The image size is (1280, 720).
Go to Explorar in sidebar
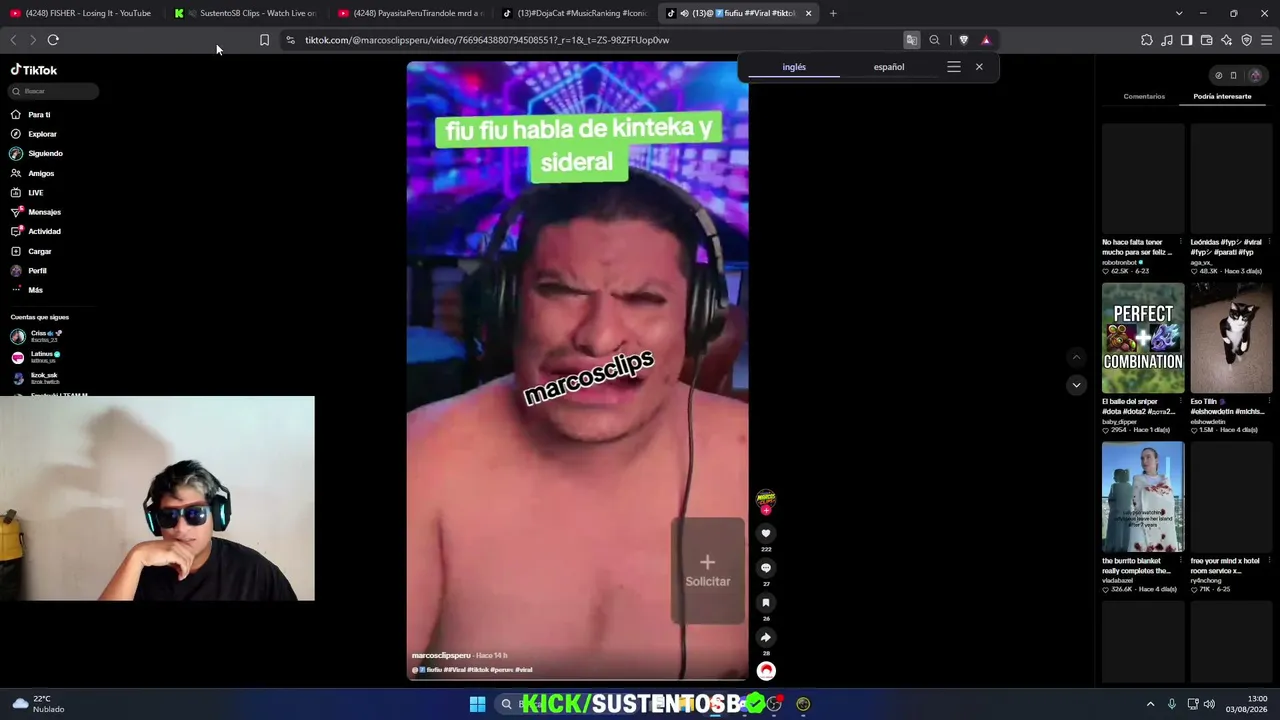click(x=34, y=134)
